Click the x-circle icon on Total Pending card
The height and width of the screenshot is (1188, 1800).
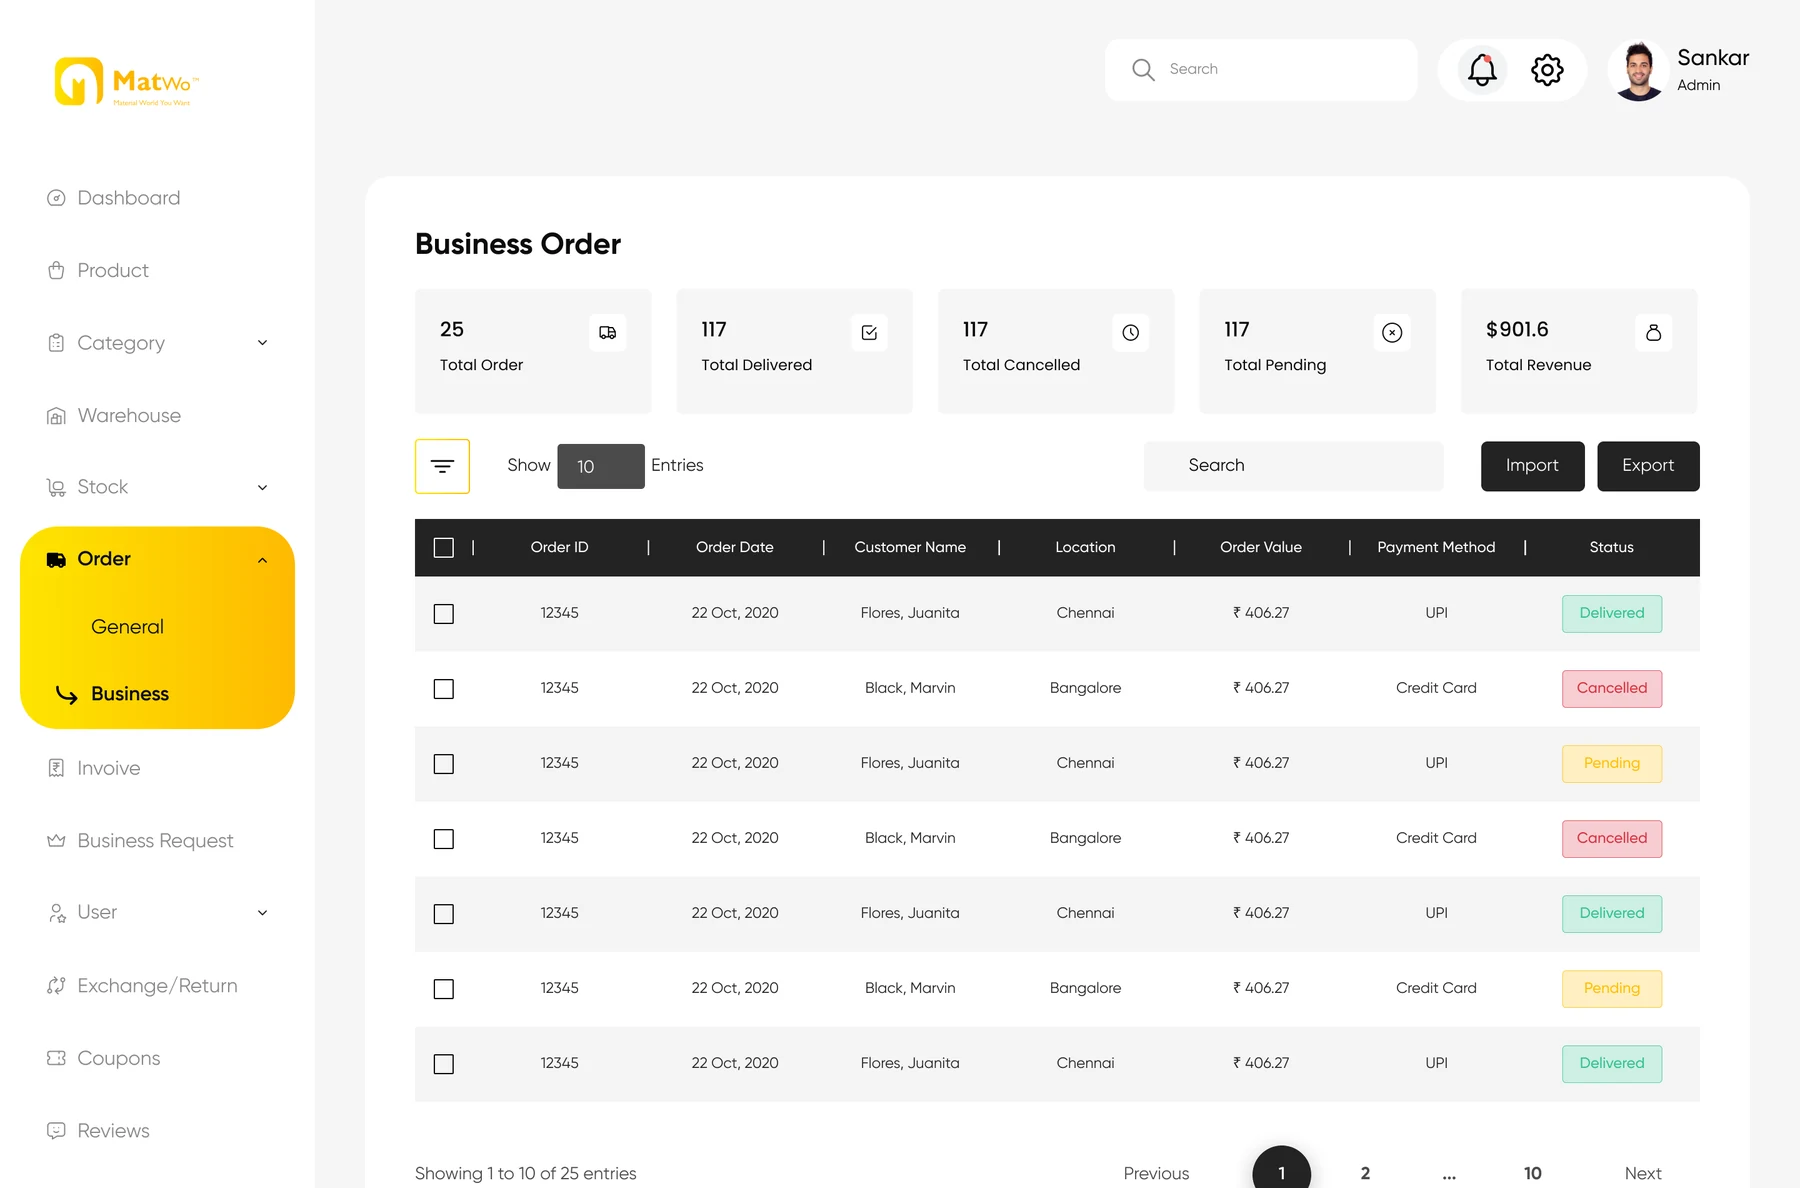[1392, 332]
